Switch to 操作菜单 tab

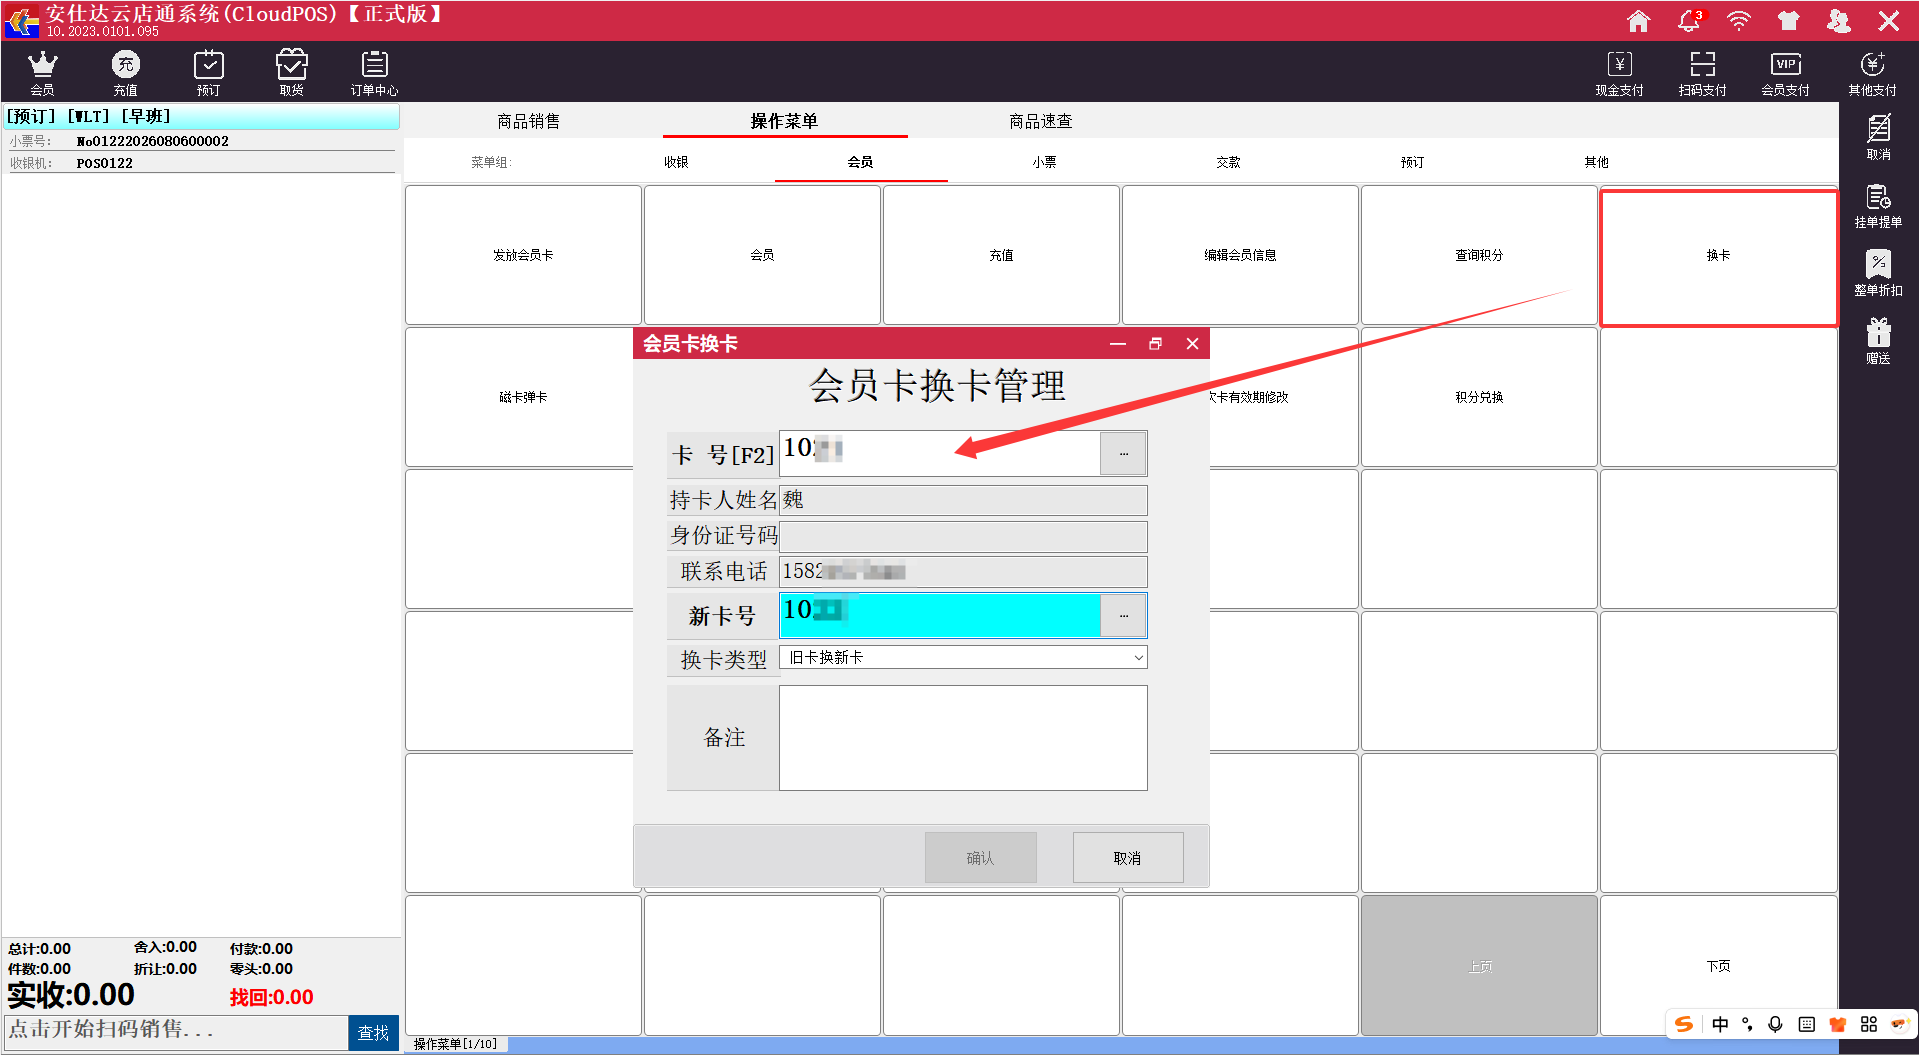coord(784,121)
